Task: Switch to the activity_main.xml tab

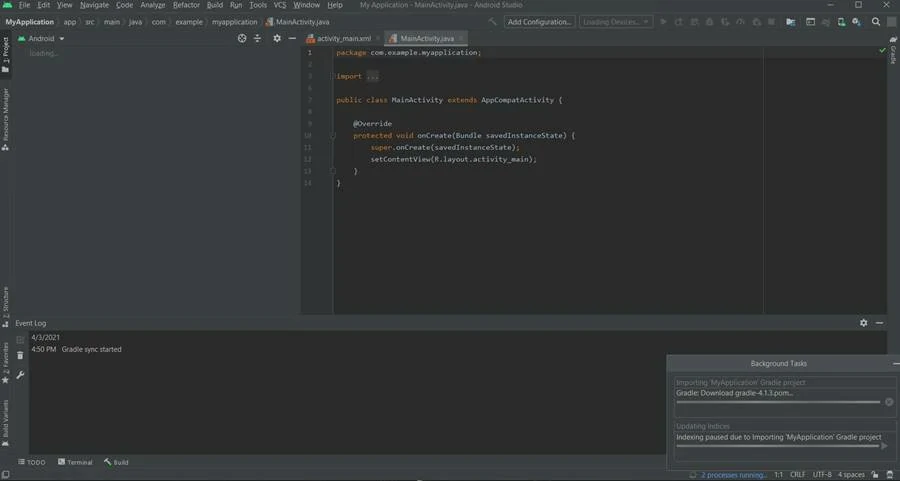Action: tap(343, 38)
